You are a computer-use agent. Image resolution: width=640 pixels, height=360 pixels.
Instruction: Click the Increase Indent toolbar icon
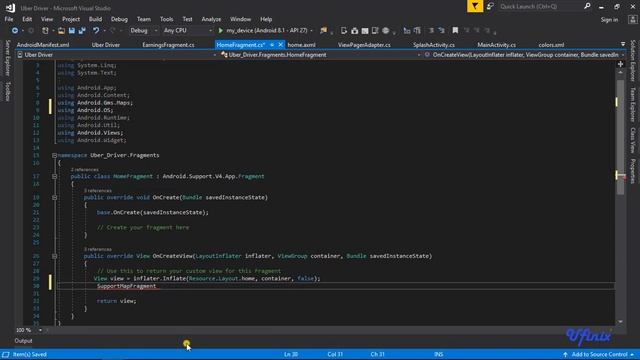417,31
